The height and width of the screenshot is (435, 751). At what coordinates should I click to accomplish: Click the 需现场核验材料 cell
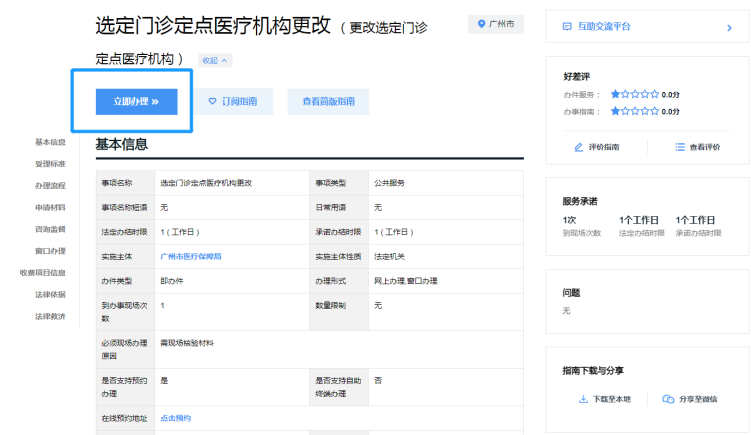(339, 349)
